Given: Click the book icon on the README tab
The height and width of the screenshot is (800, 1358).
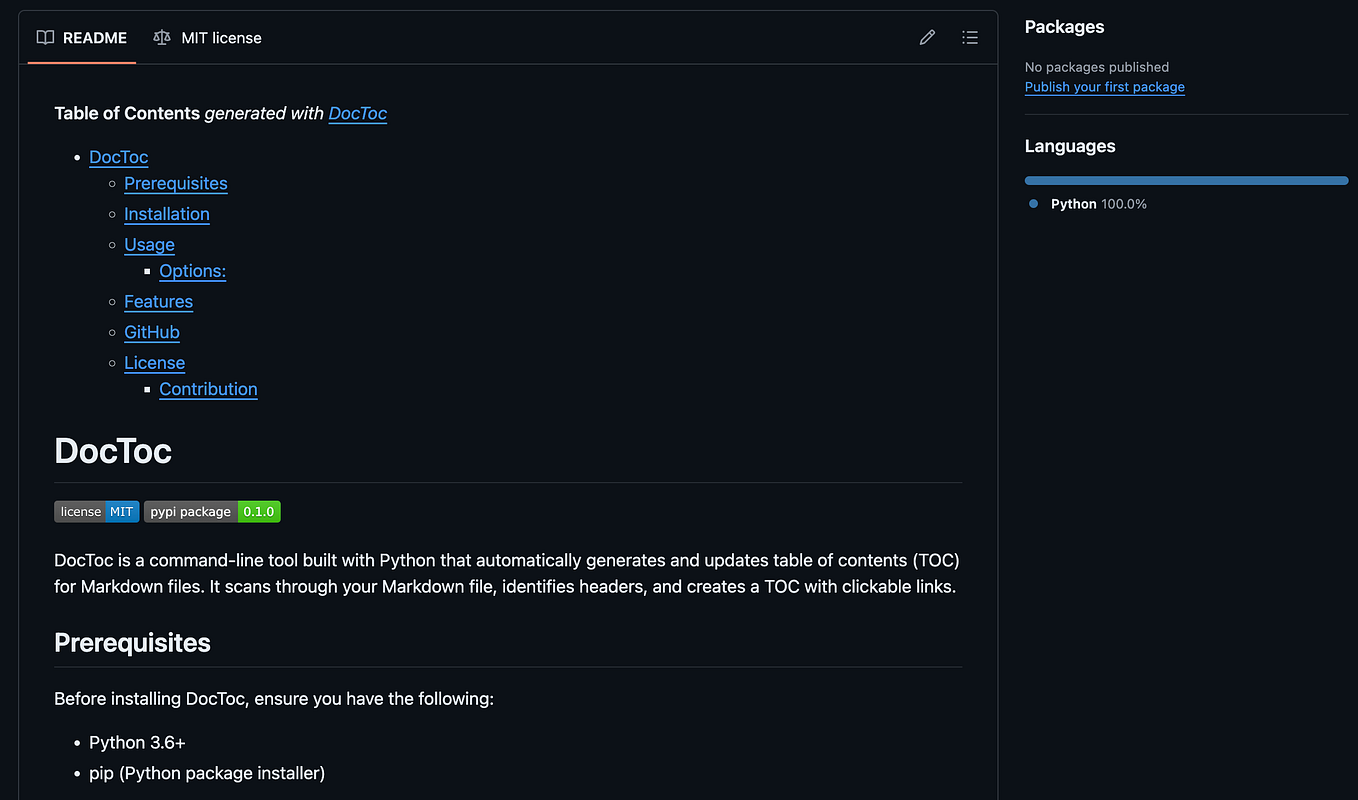Looking at the screenshot, I should point(45,37).
